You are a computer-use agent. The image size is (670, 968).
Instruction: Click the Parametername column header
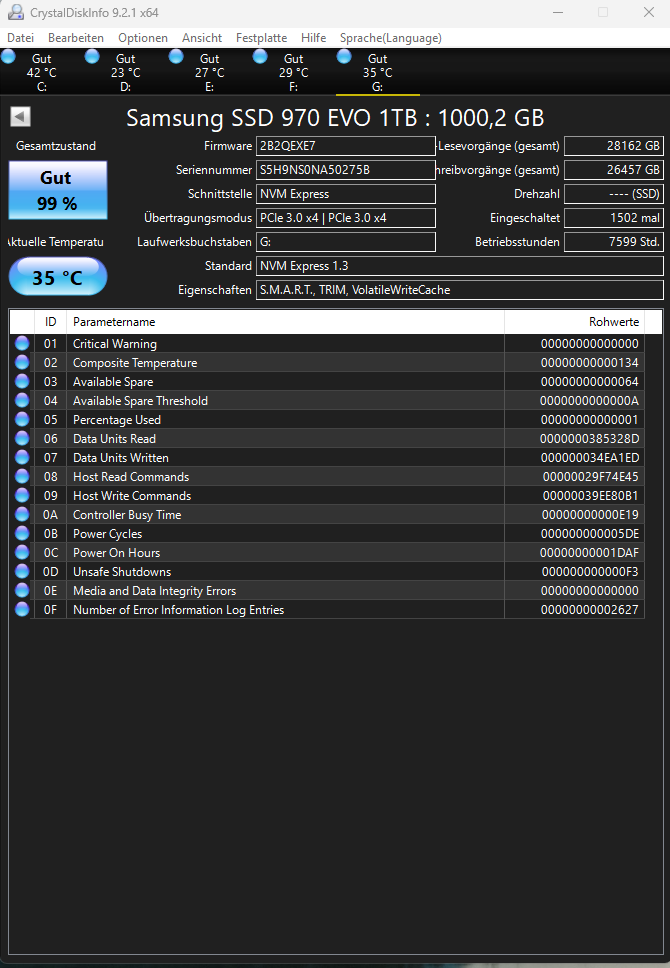pos(285,322)
